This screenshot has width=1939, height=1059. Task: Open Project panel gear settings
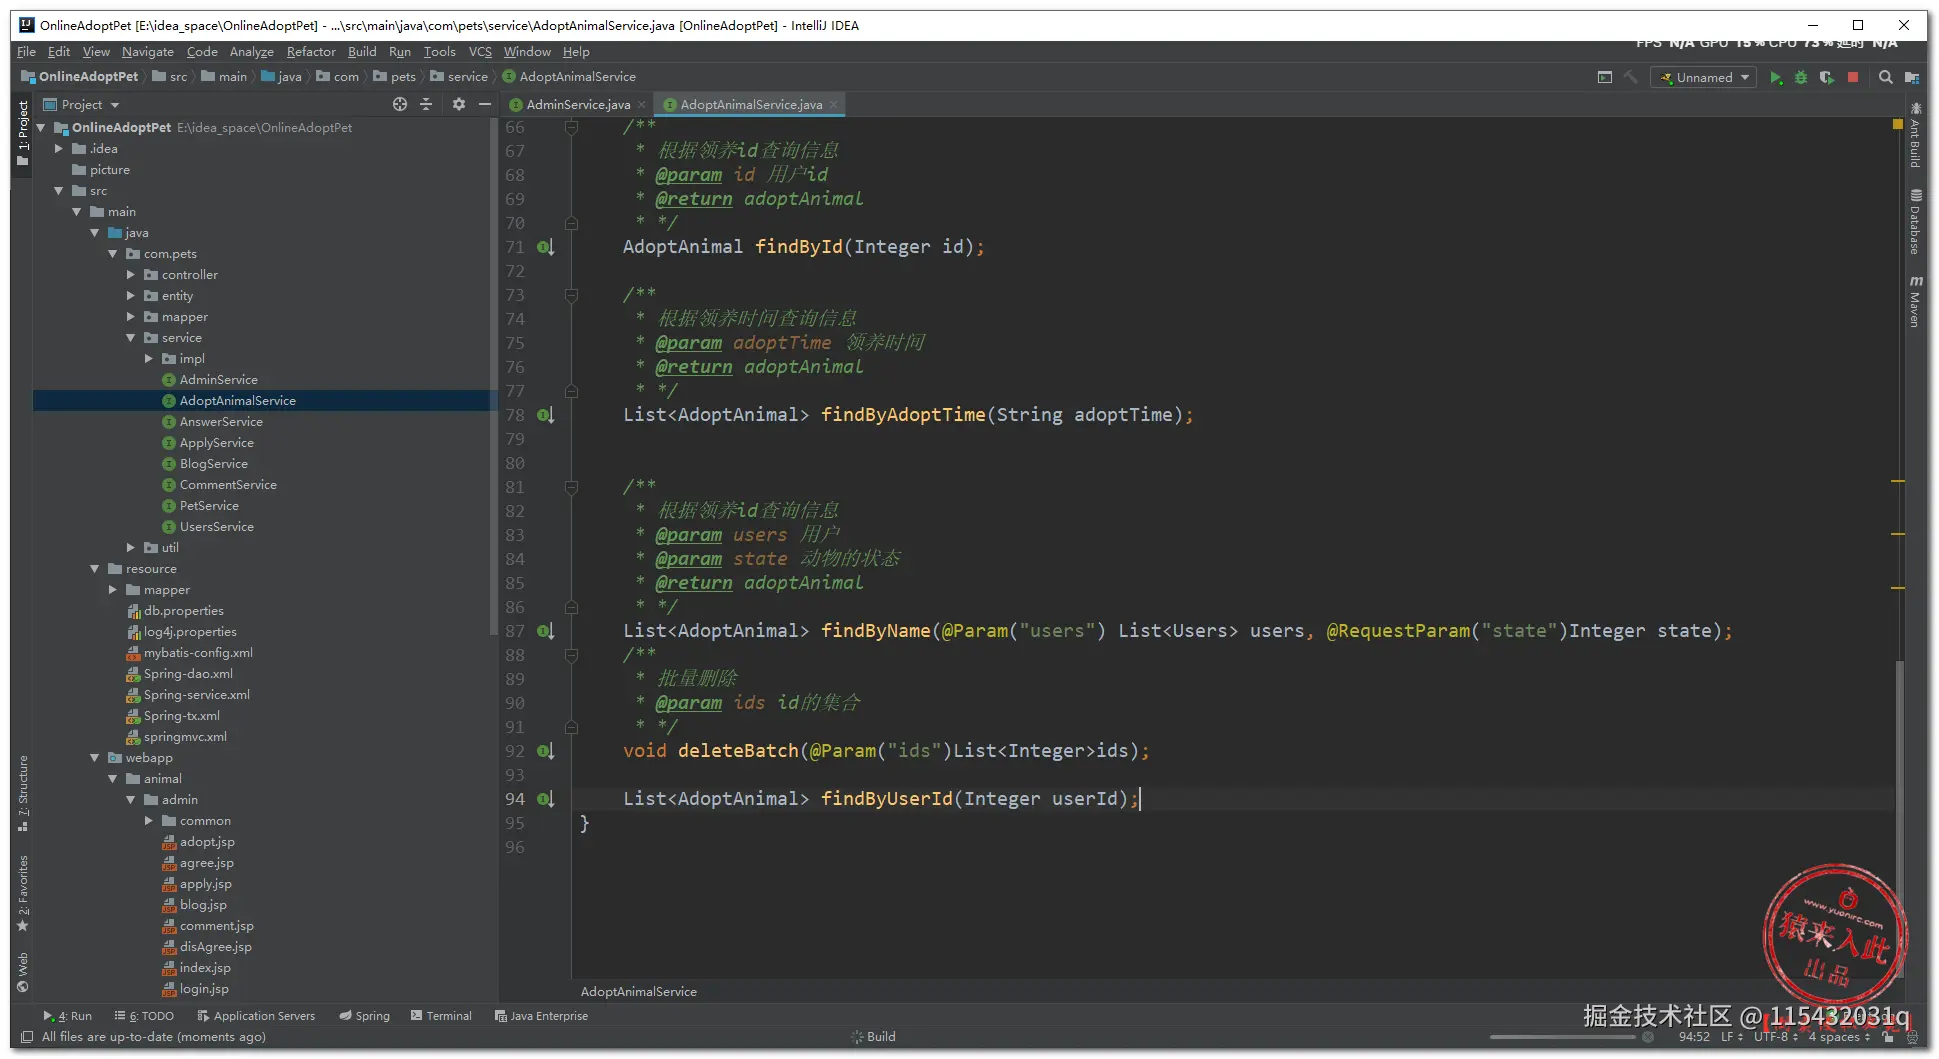point(459,104)
